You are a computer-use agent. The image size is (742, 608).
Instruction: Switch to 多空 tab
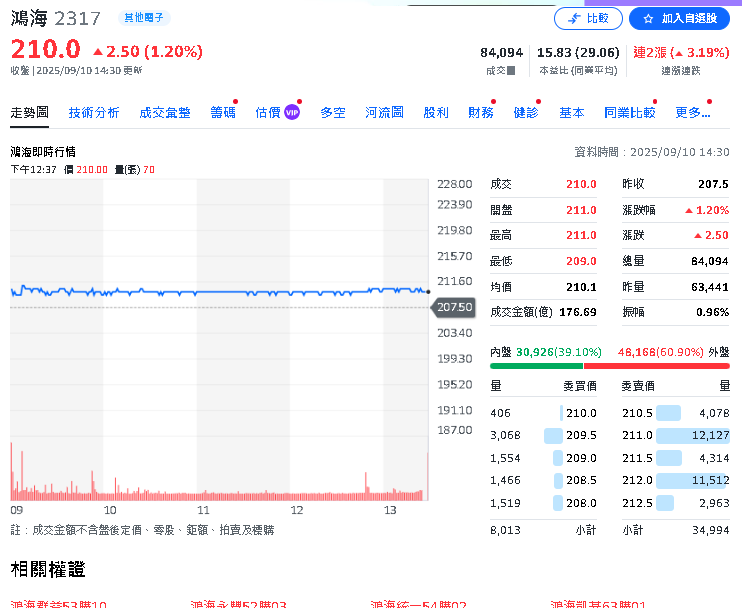[333, 113]
